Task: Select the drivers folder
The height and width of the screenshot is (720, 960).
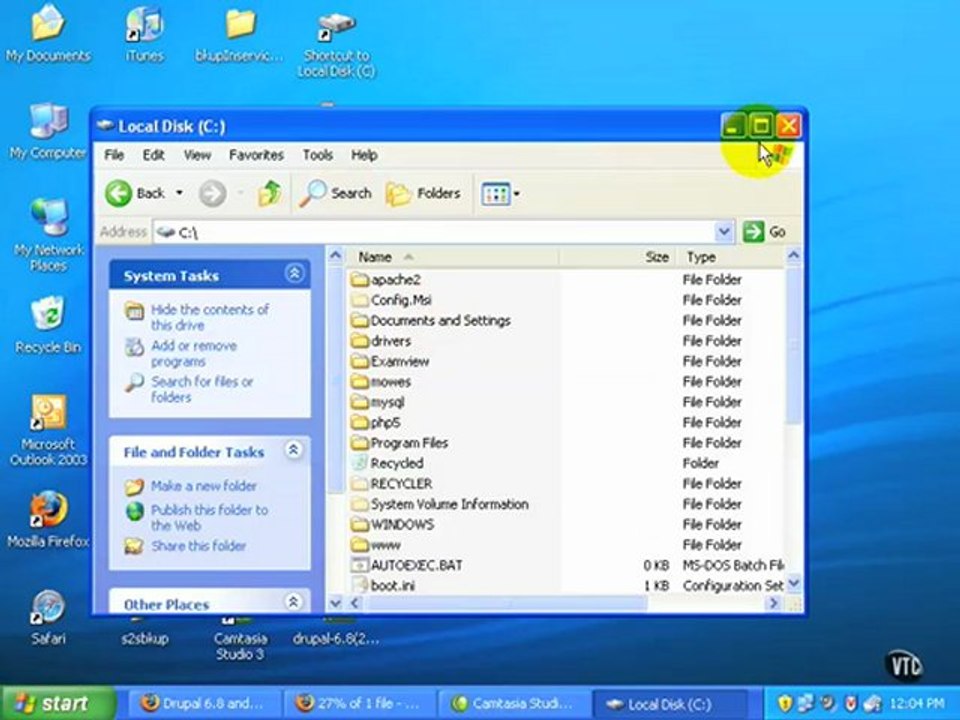Action: 381,341
